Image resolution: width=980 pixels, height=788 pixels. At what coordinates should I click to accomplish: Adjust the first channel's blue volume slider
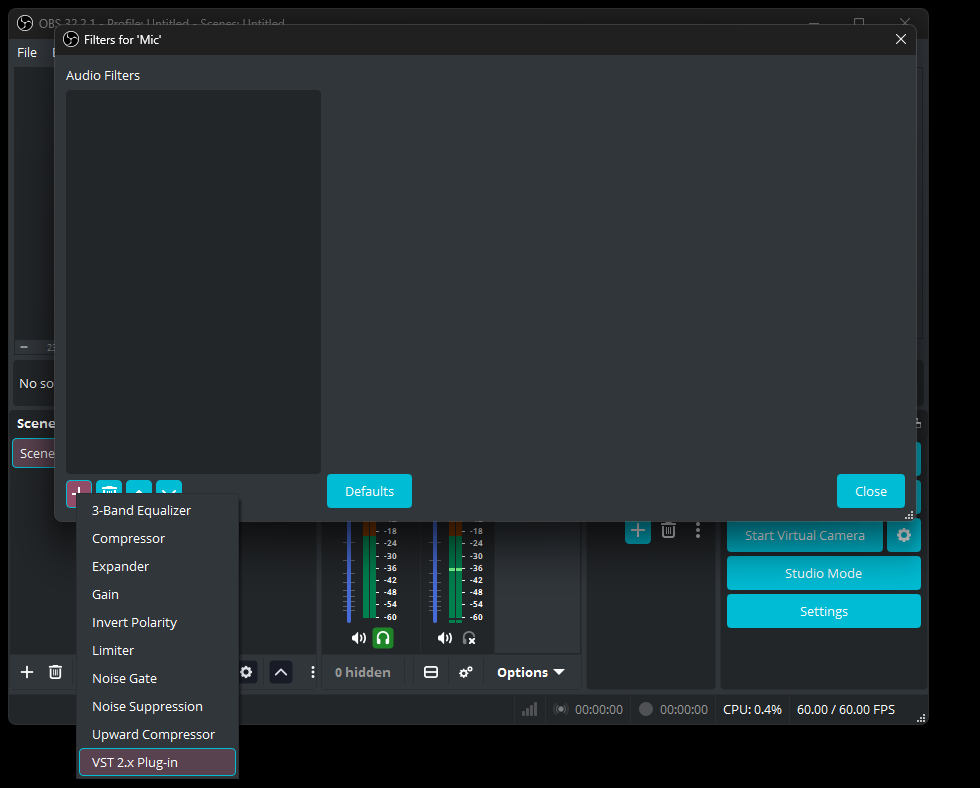pos(349,572)
